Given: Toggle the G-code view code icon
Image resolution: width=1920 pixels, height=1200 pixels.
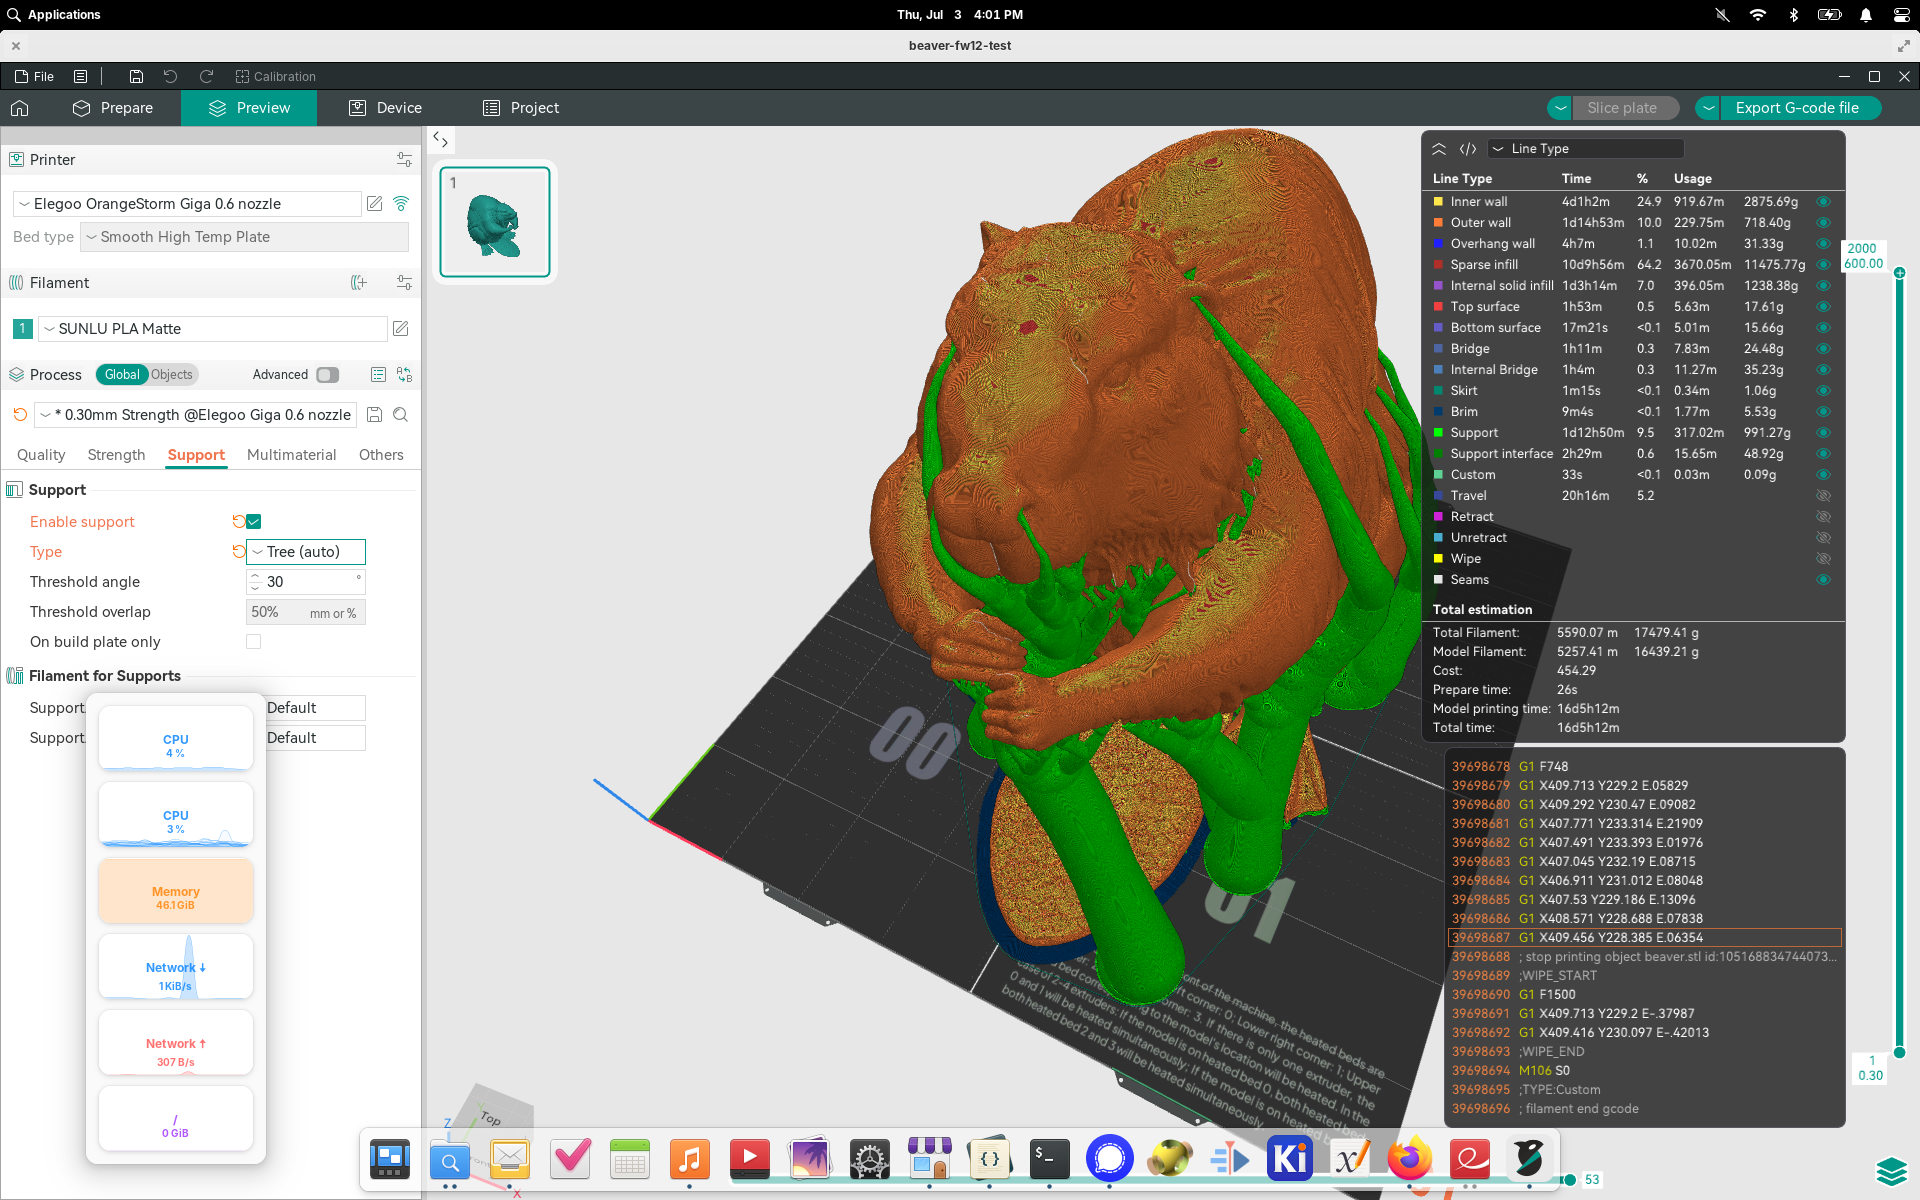Looking at the screenshot, I should pyautogui.click(x=1468, y=149).
